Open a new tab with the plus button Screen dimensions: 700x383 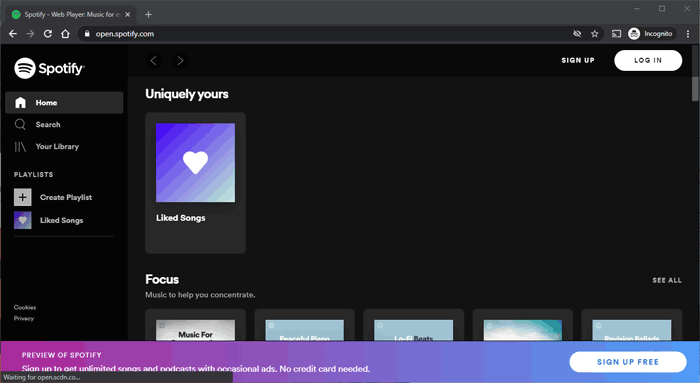[149, 15]
